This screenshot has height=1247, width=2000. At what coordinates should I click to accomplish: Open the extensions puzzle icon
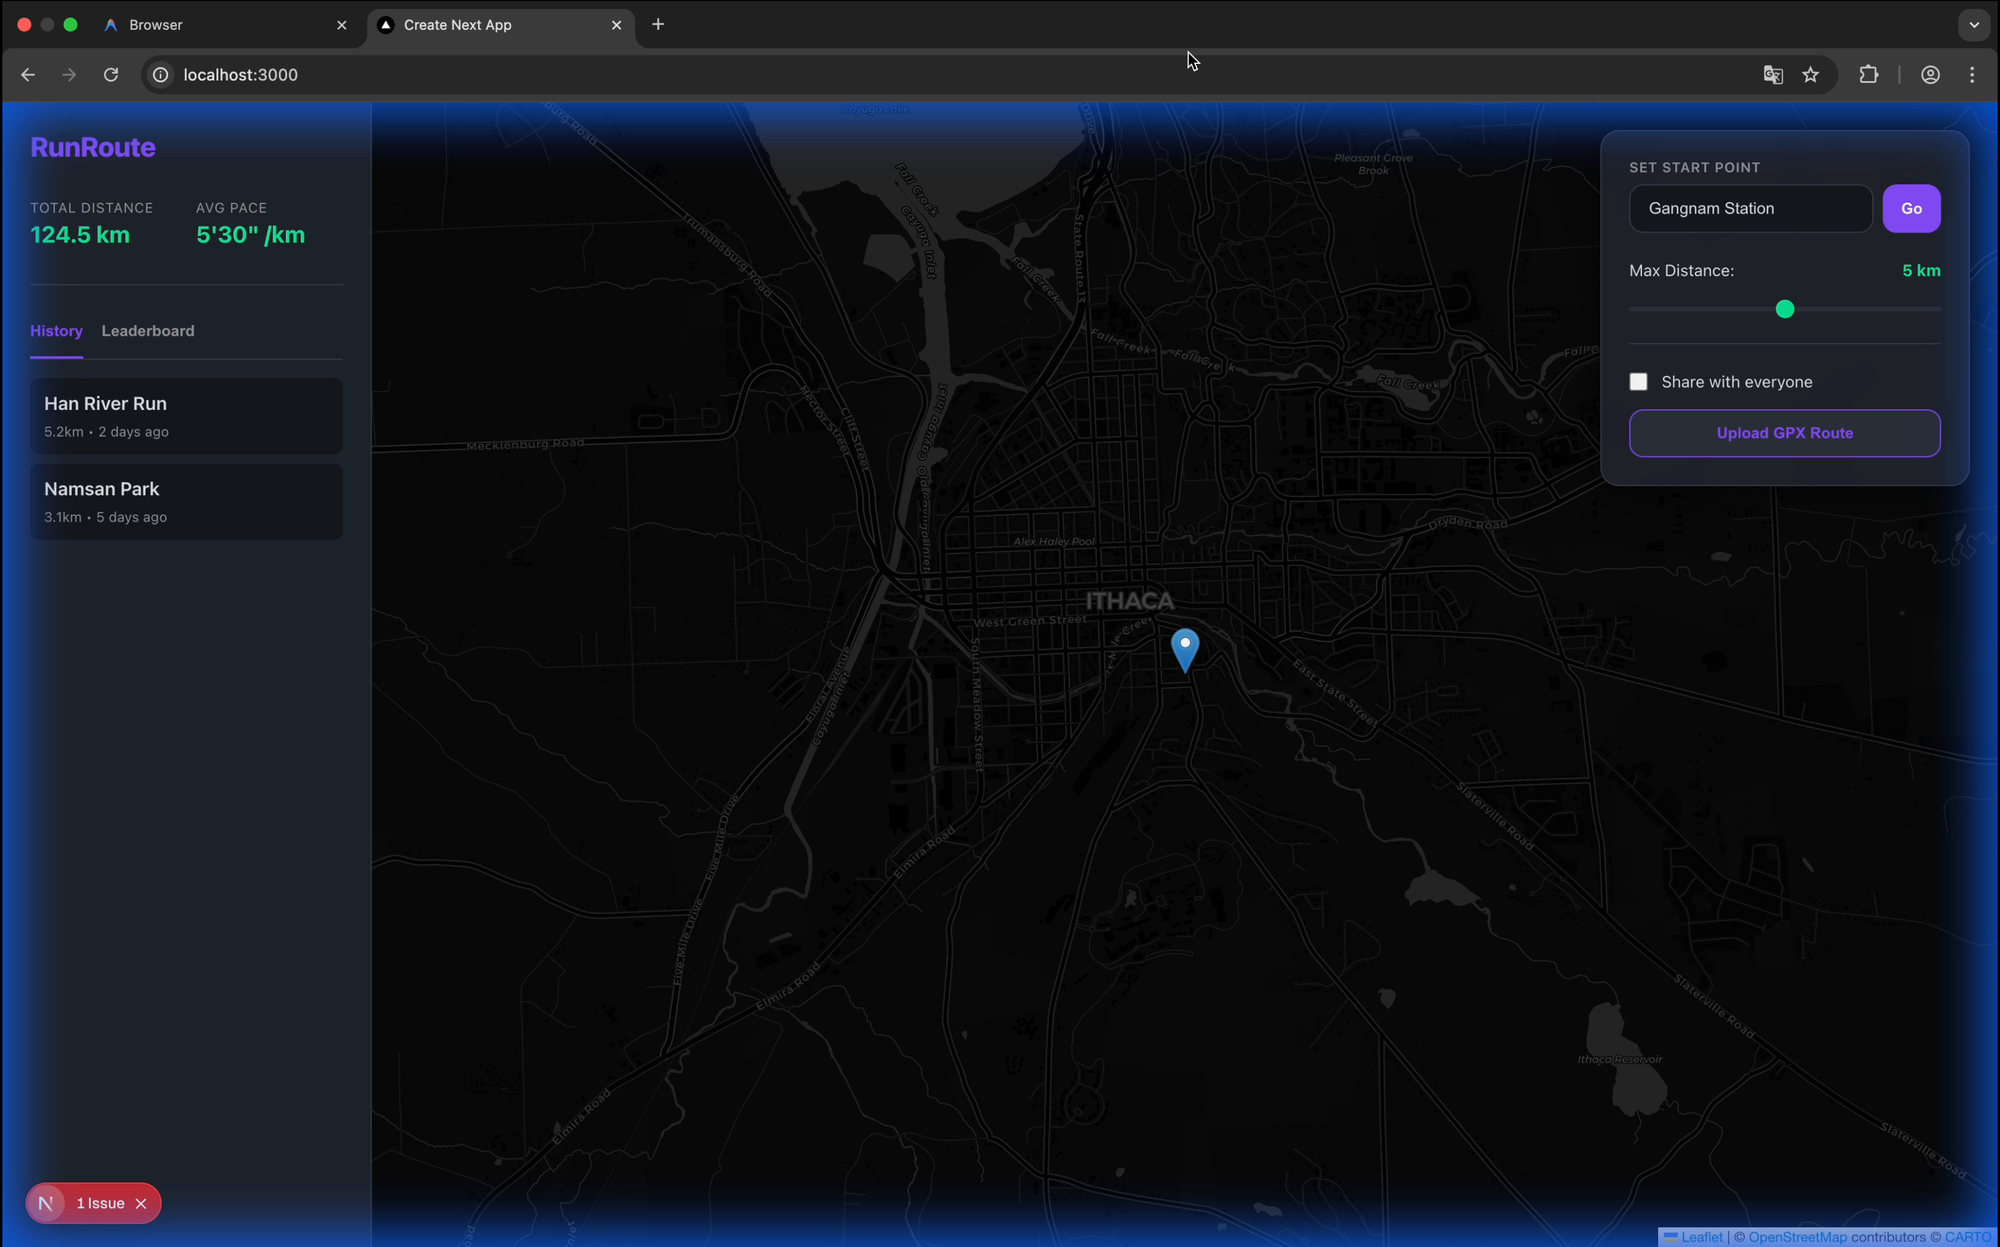click(x=1868, y=75)
